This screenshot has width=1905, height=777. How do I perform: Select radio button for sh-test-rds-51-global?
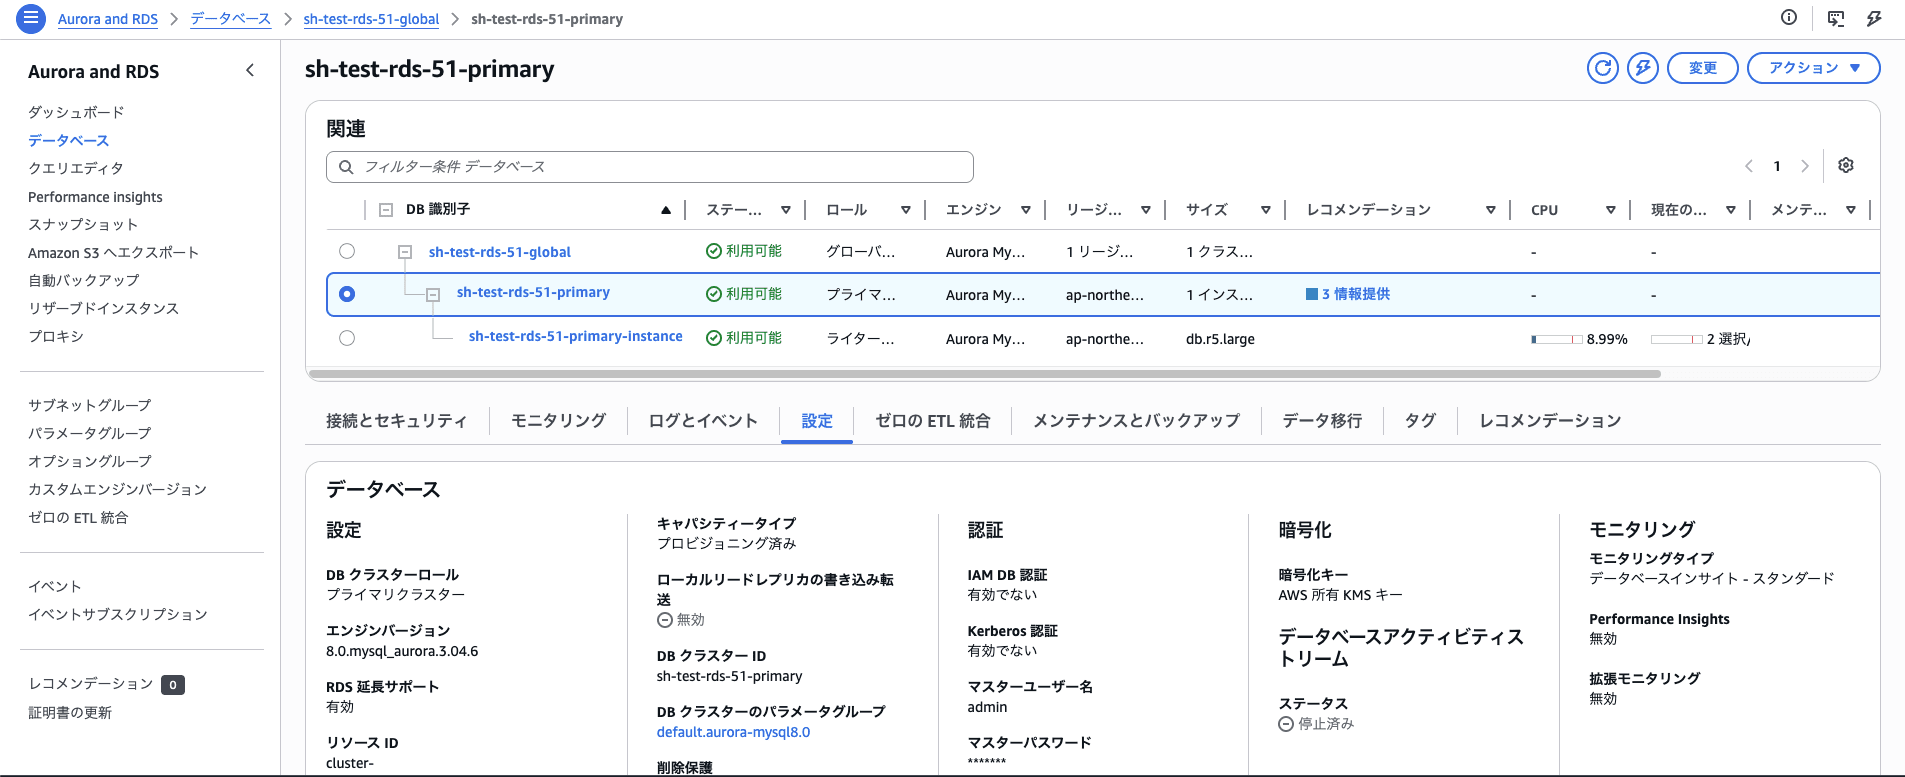pyautogui.click(x=347, y=251)
